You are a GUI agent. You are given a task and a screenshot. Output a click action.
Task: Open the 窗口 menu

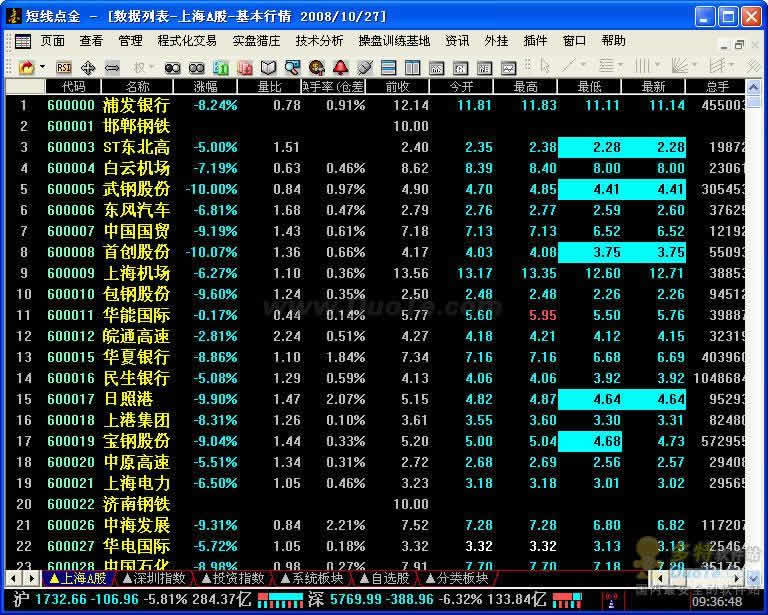(574, 41)
